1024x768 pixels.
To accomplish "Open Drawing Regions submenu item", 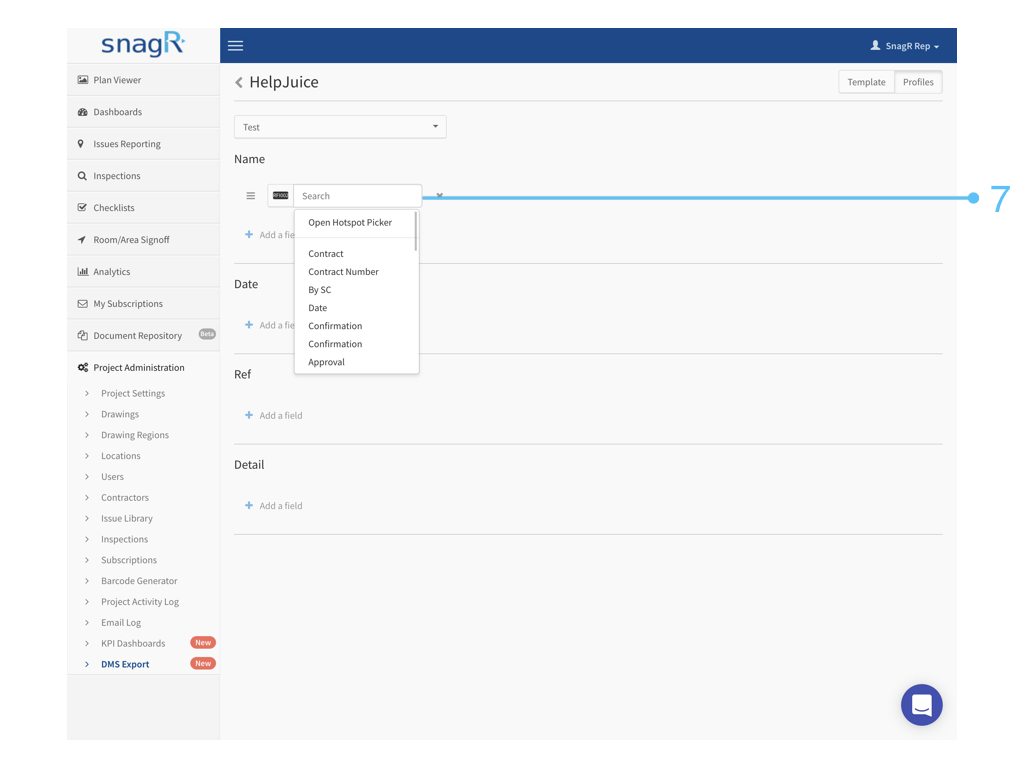I will (135, 435).
